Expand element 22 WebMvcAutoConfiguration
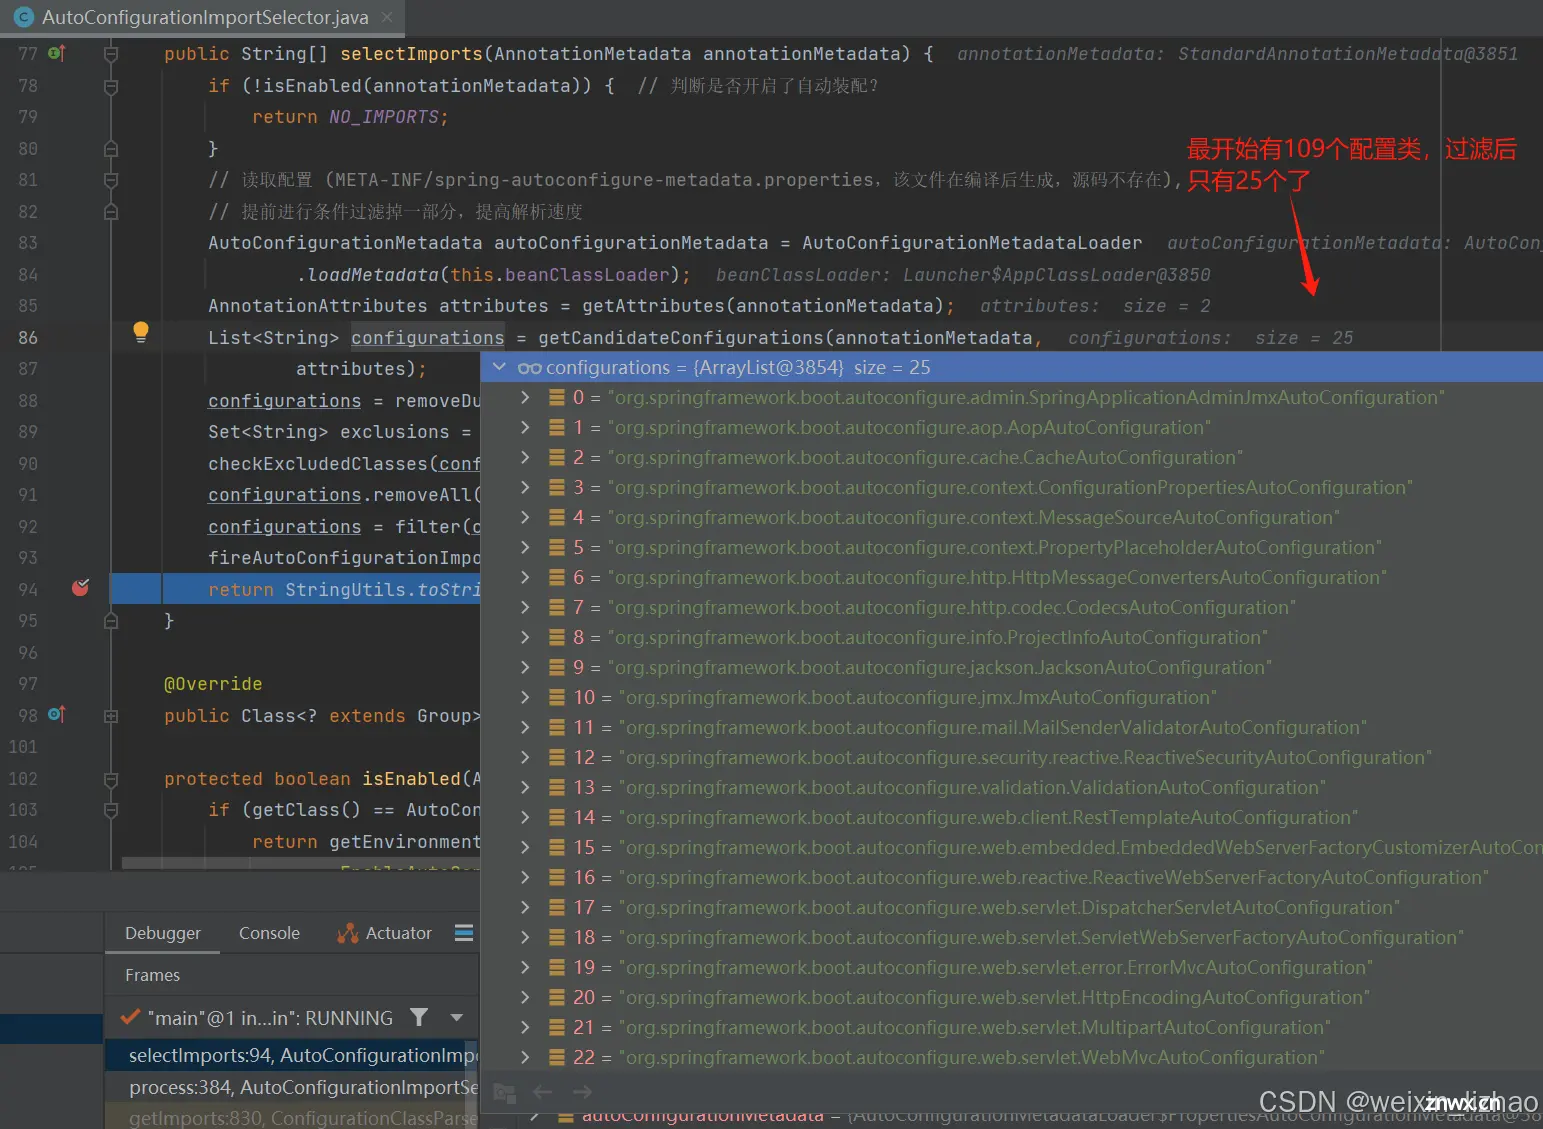Image resolution: width=1543 pixels, height=1129 pixels. click(x=525, y=1057)
